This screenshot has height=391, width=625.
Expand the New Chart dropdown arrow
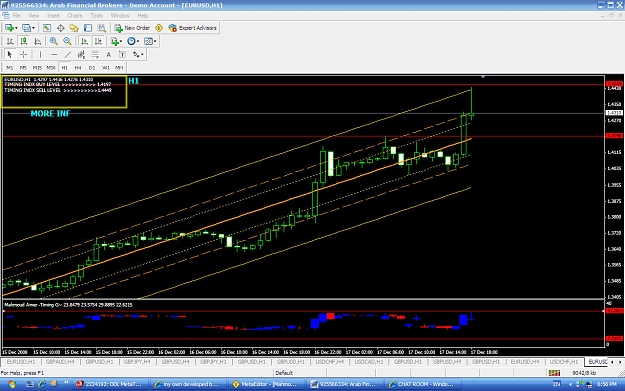tap(16, 28)
